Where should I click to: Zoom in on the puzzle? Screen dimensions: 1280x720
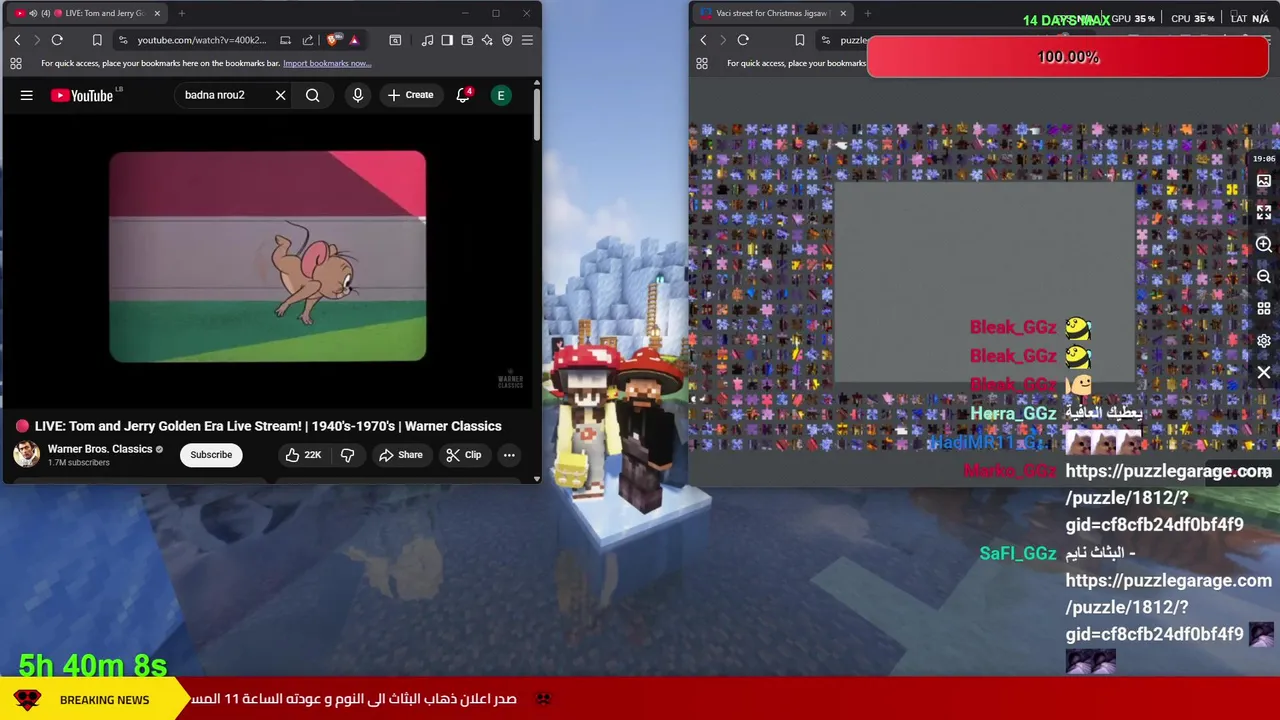tap(1264, 244)
